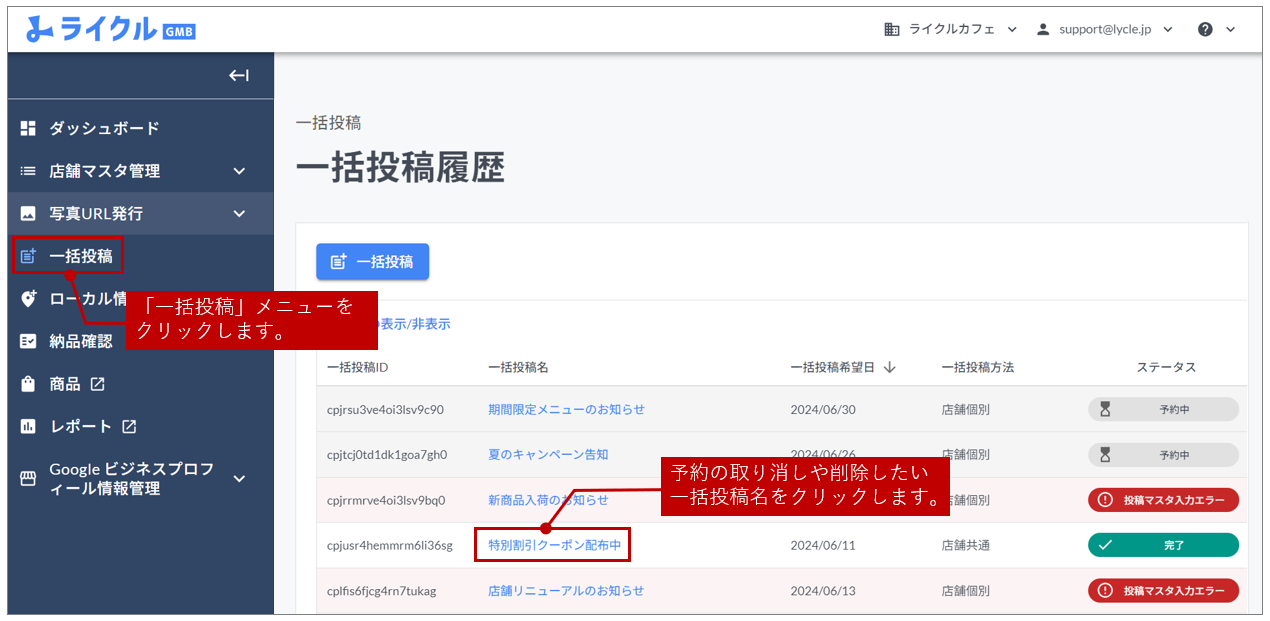The height and width of the screenshot is (621, 1270).
Task: Expand the 写真URL発行 submenu chevron
Action: 239,213
